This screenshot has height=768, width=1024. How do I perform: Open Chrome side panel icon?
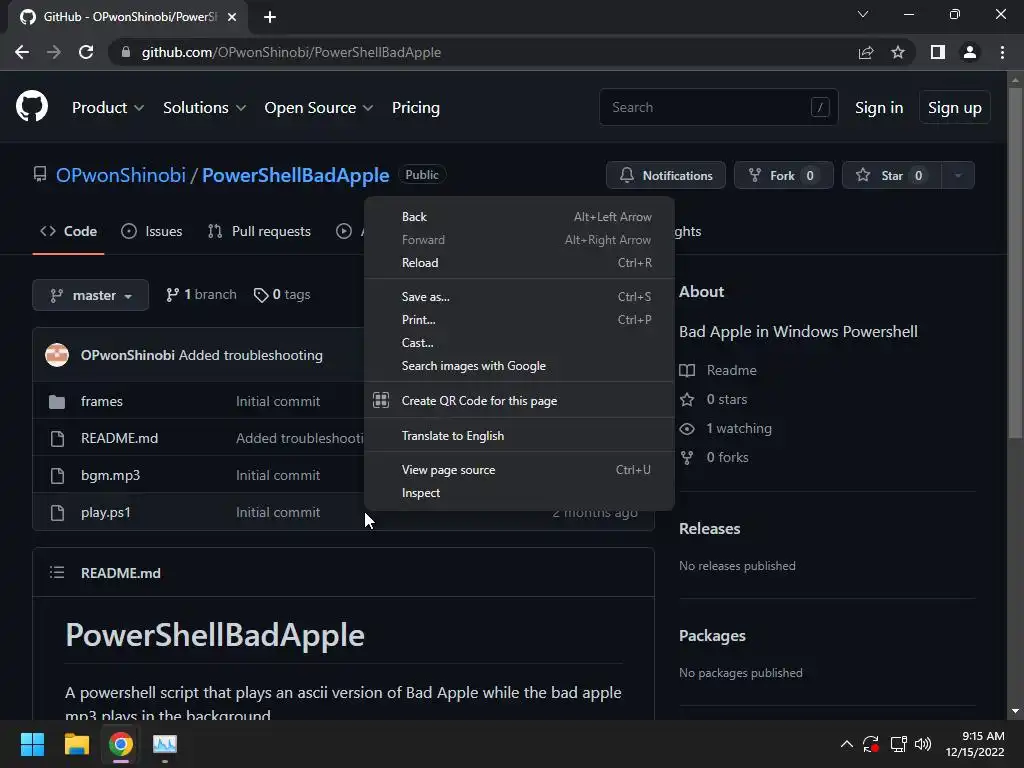coord(938,52)
